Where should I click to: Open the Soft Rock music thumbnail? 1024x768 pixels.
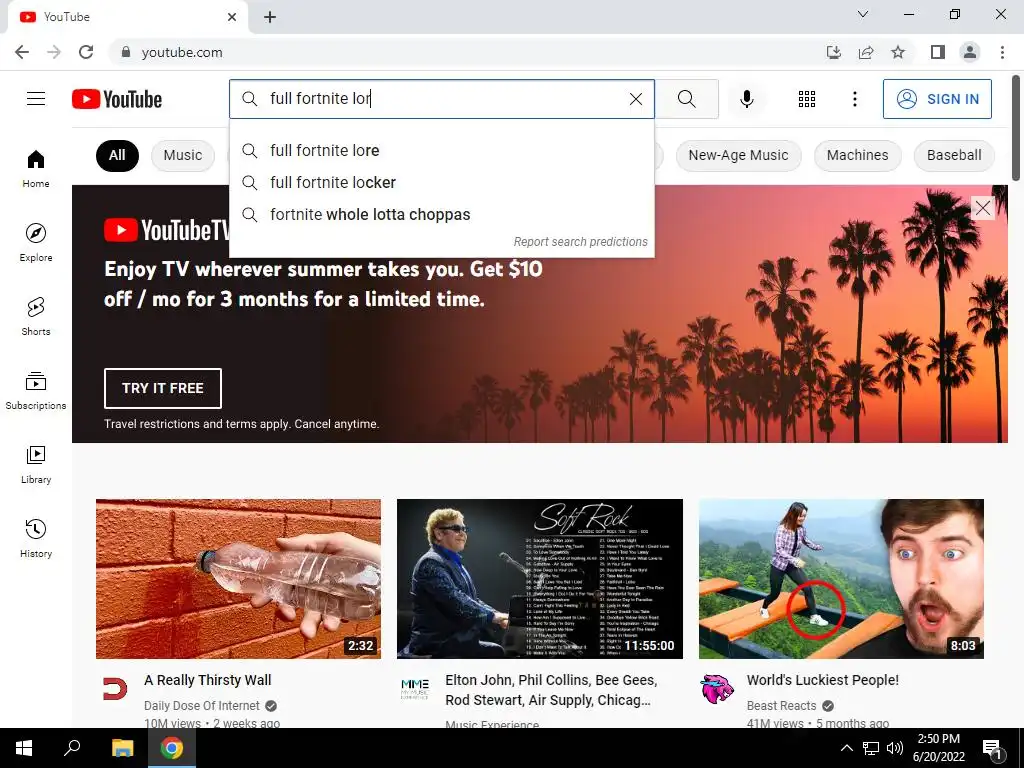coord(539,579)
